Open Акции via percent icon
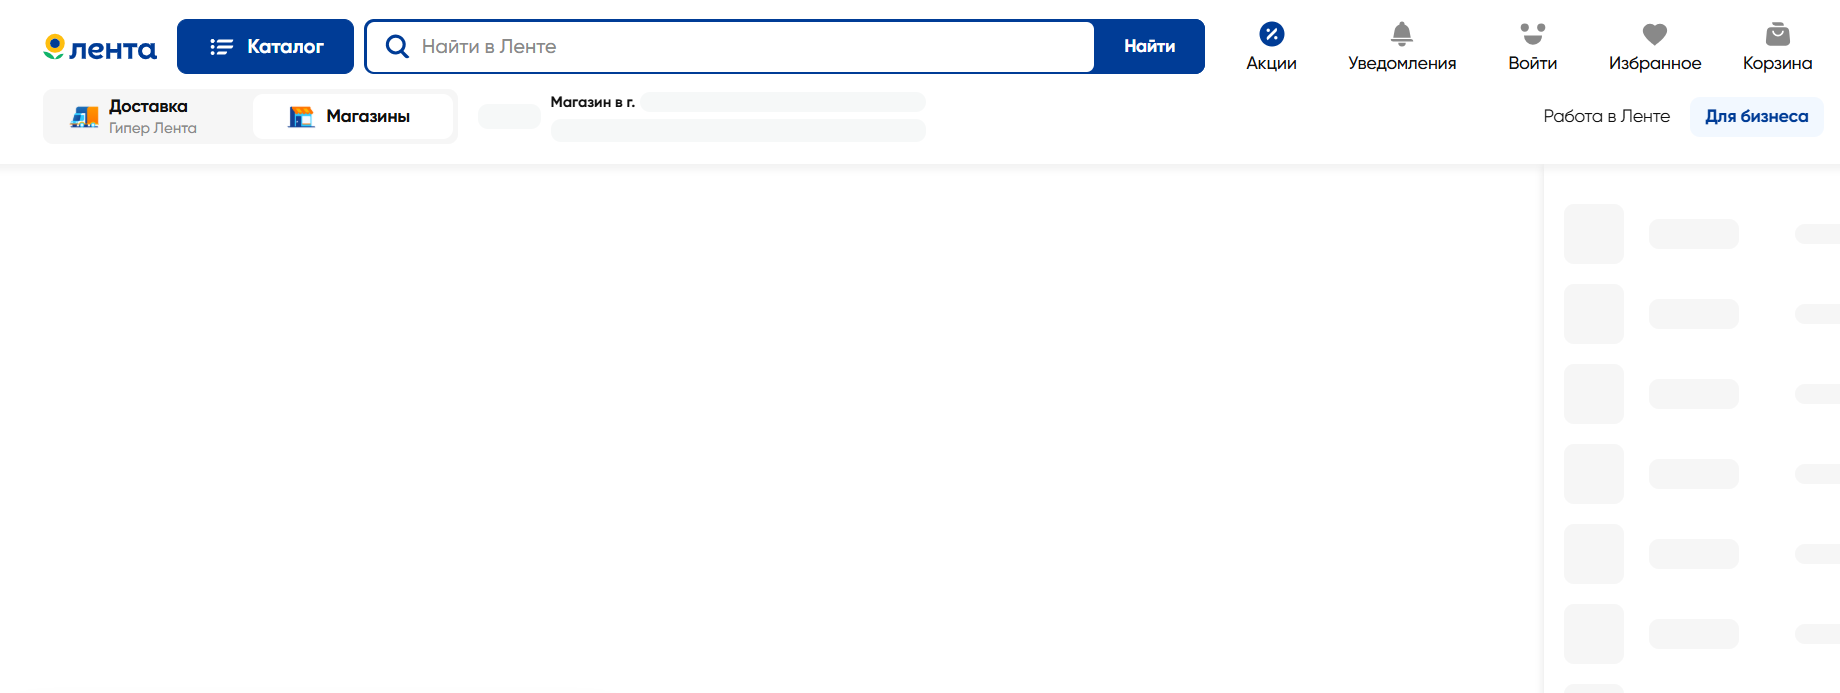Screen dimensions: 1840x693 pyautogui.click(x=1271, y=34)
